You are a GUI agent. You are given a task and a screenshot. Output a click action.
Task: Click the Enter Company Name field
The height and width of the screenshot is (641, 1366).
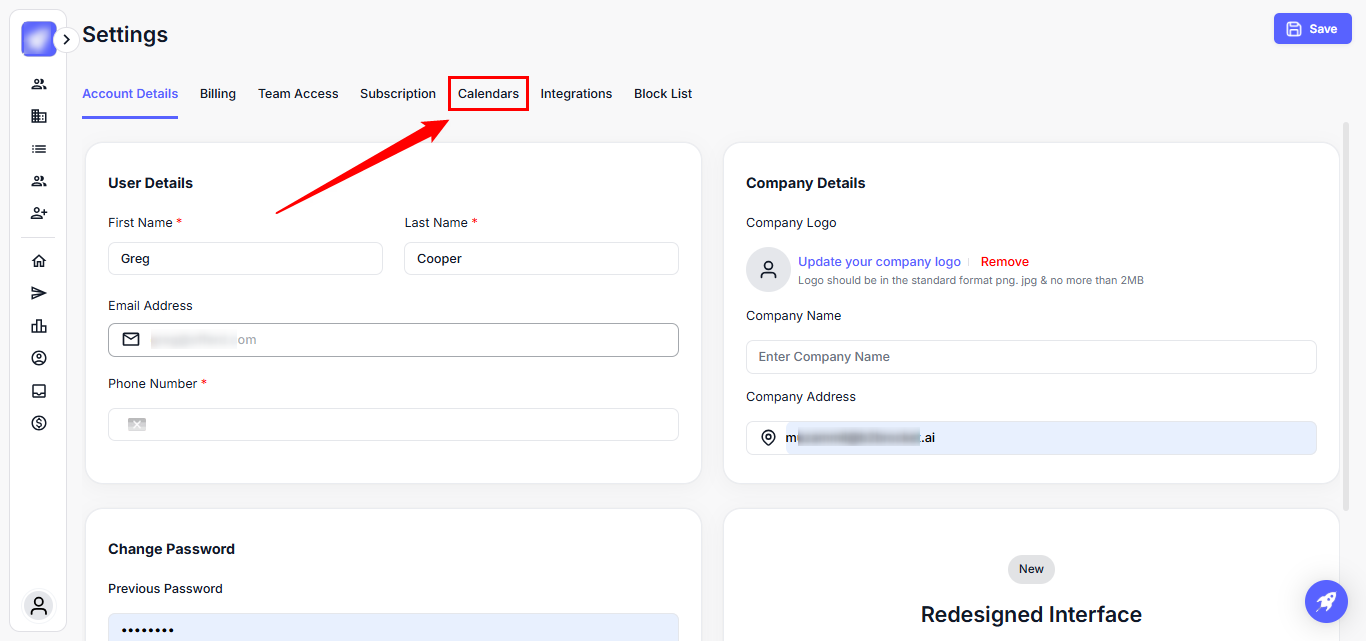(1031, 357)
